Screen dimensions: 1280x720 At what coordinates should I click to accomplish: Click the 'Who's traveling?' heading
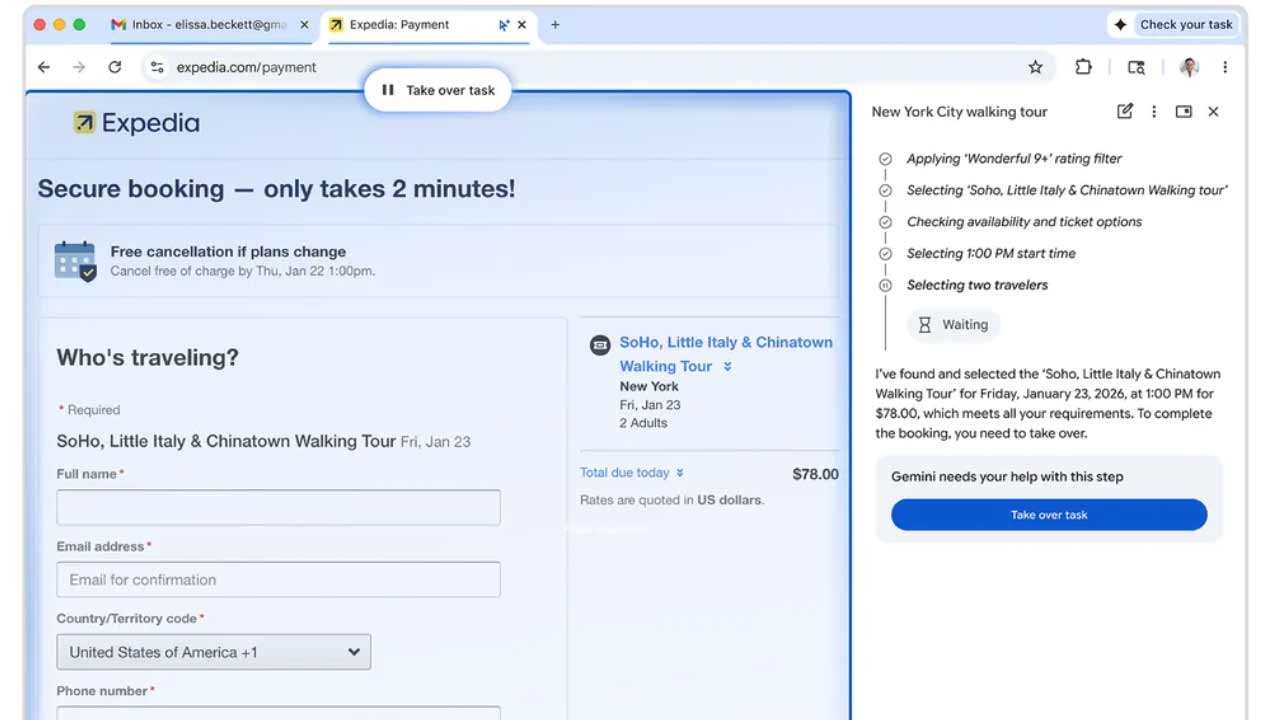147,357
